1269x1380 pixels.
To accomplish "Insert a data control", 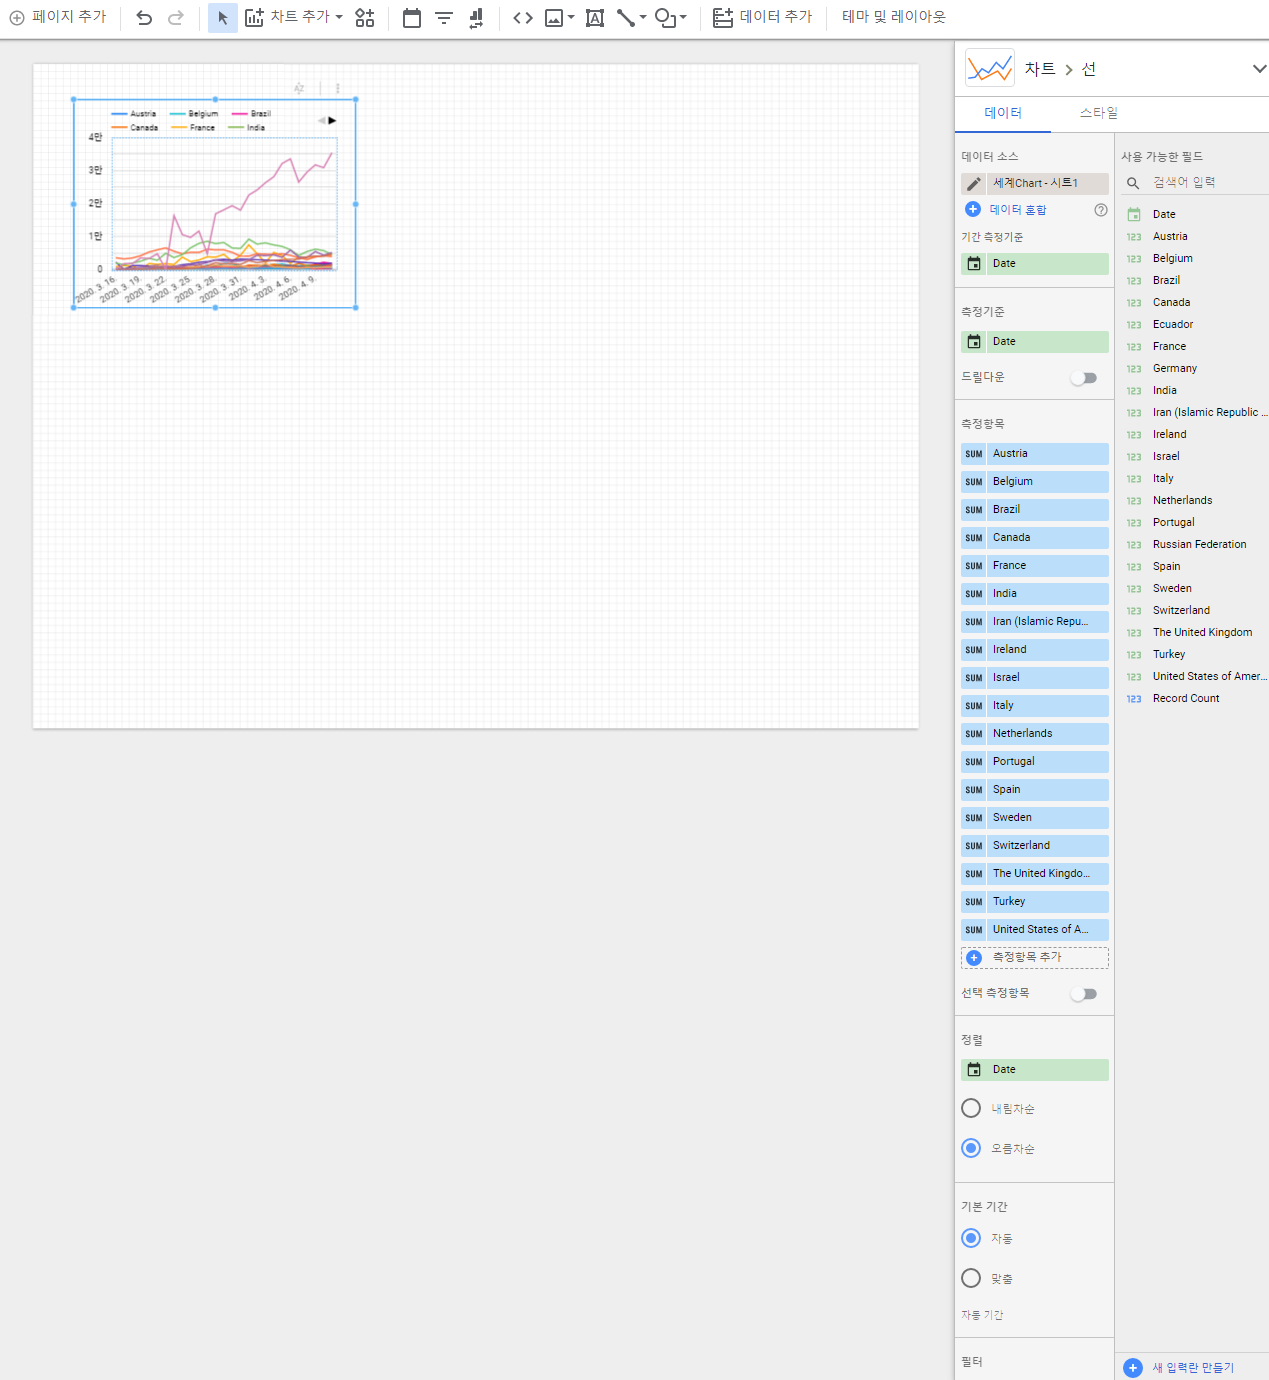I will pos(476,17).
